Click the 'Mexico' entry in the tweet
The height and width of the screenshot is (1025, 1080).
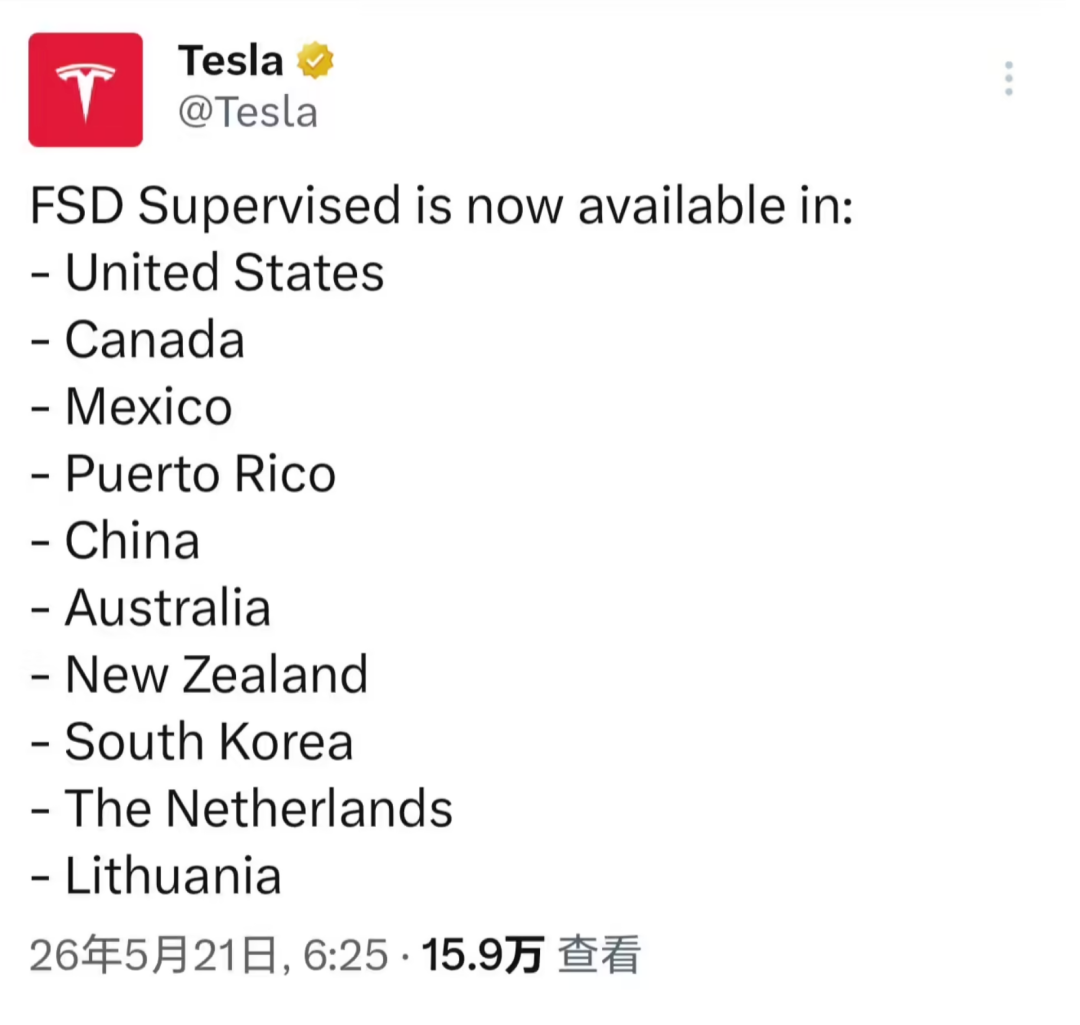[131, 406]
